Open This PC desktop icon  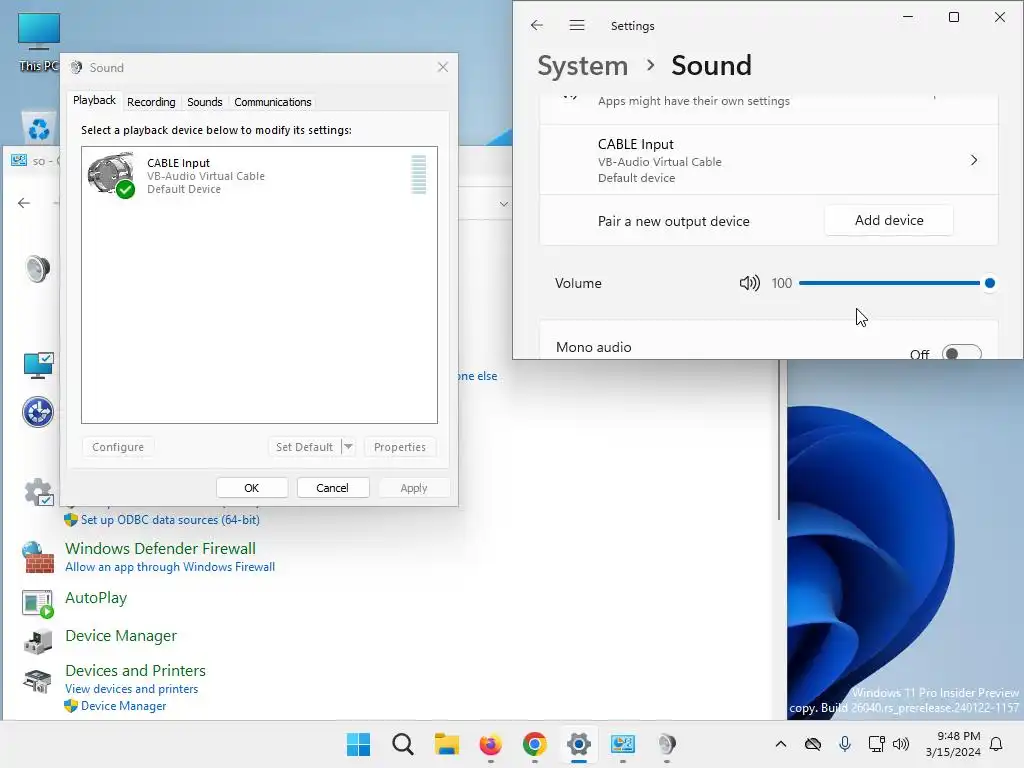click(39, 42)
